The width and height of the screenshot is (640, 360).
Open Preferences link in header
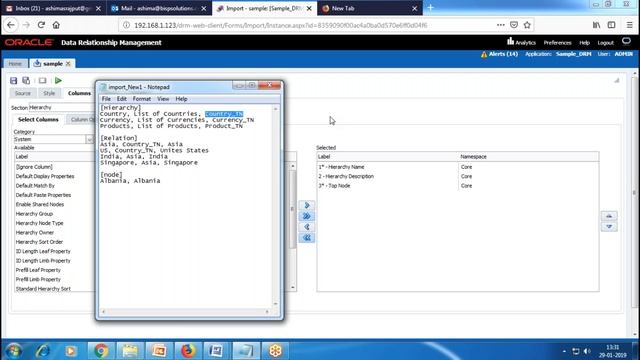point(557,43)
